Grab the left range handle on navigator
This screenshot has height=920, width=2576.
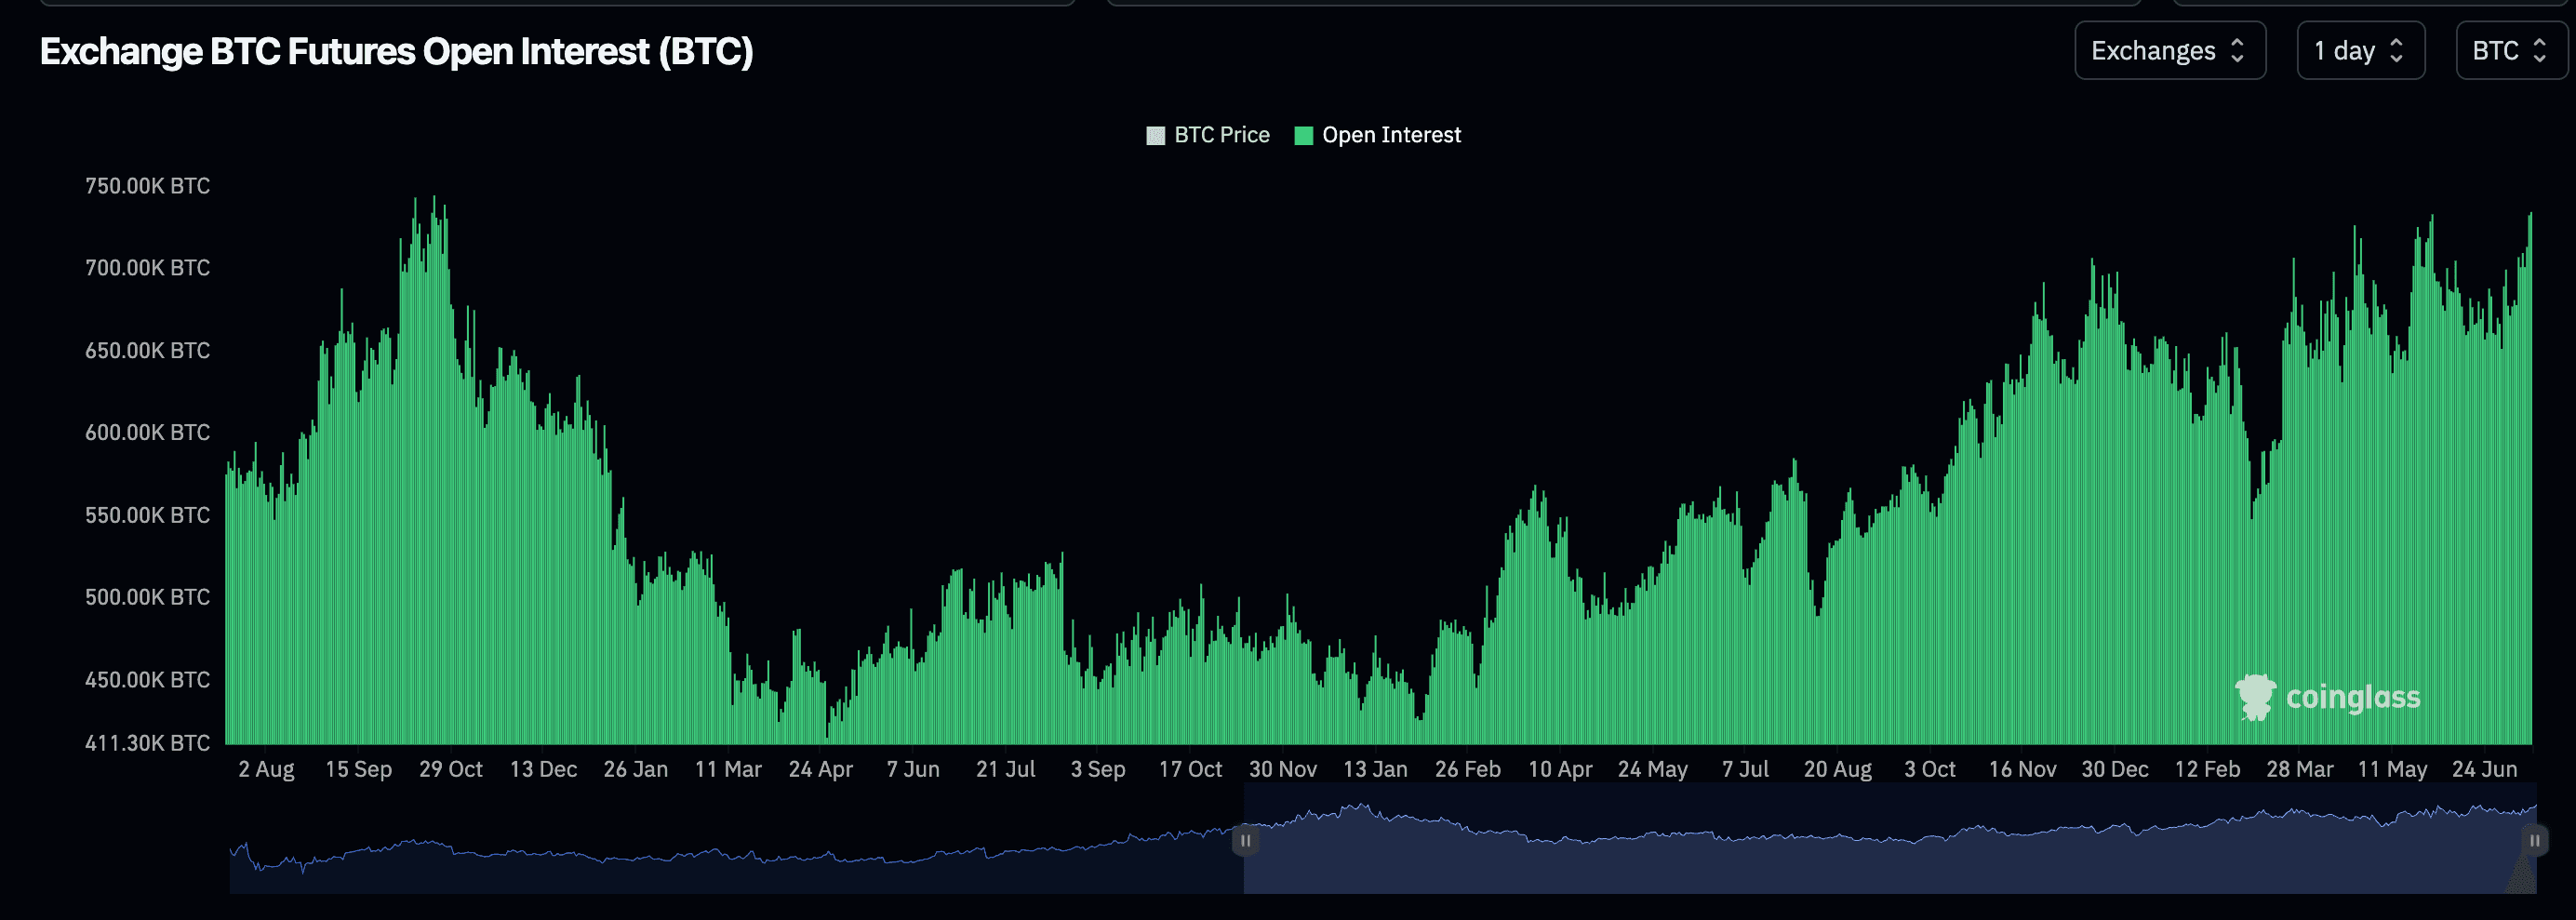pyautogui.click(x=1245, y=841)
